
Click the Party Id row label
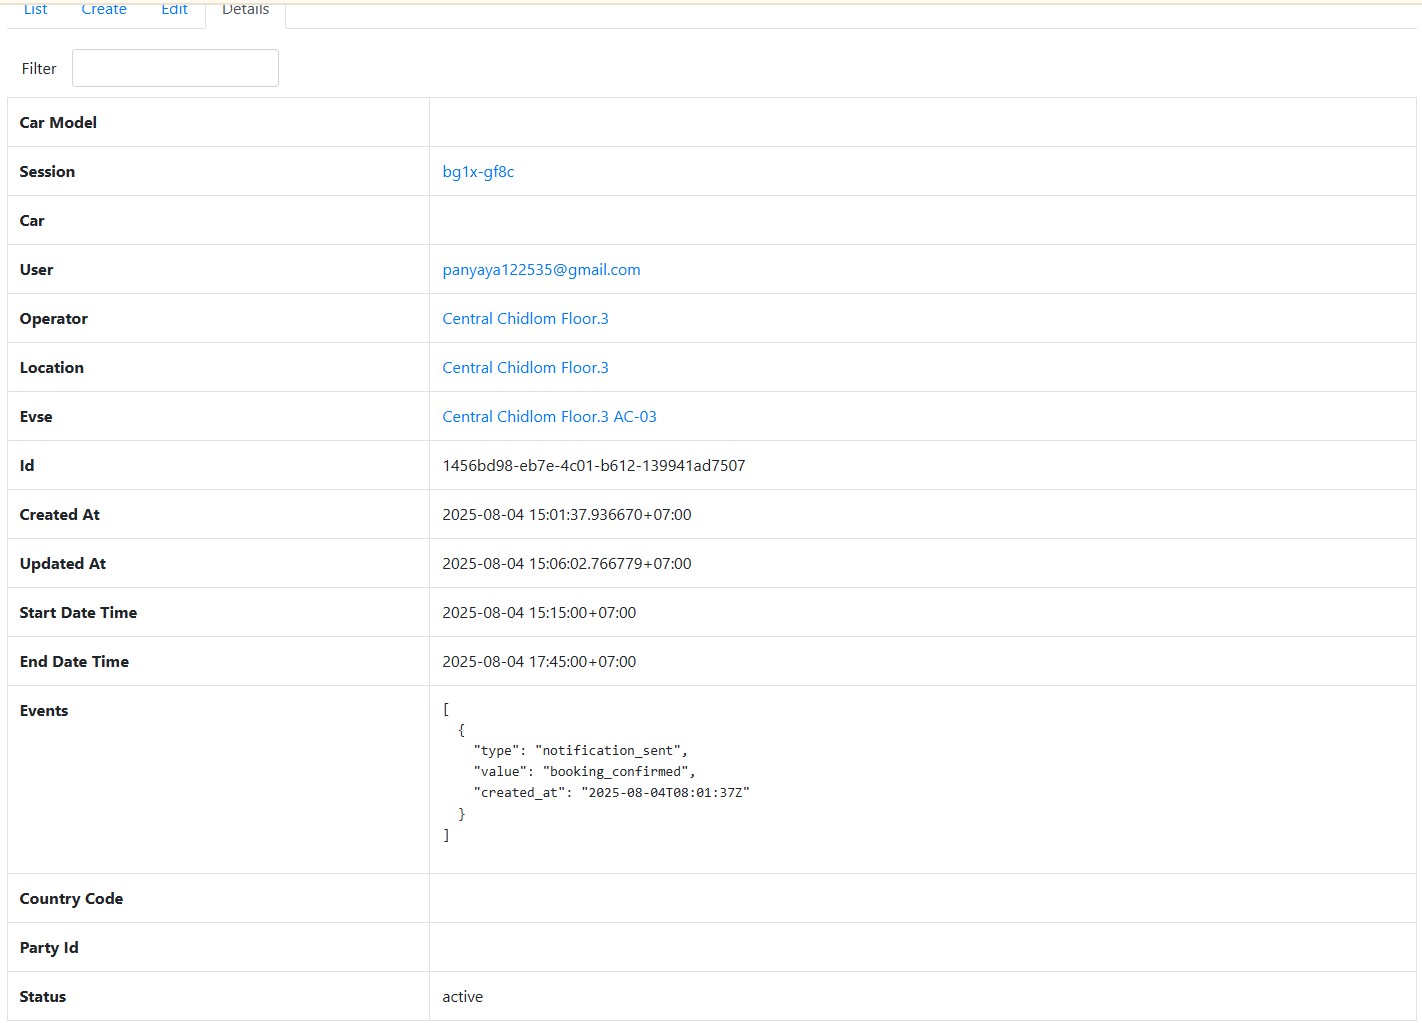(x=49, y=948)
